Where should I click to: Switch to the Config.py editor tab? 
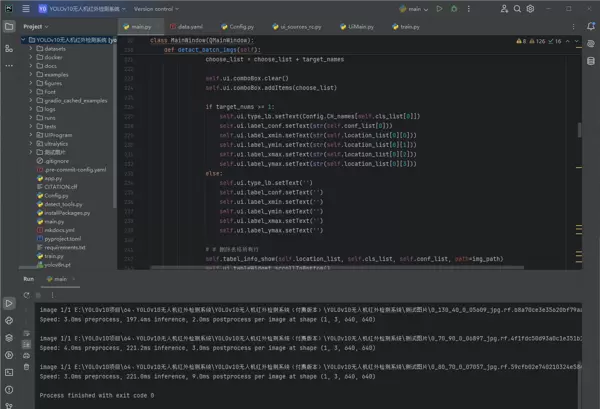[240, 27]
